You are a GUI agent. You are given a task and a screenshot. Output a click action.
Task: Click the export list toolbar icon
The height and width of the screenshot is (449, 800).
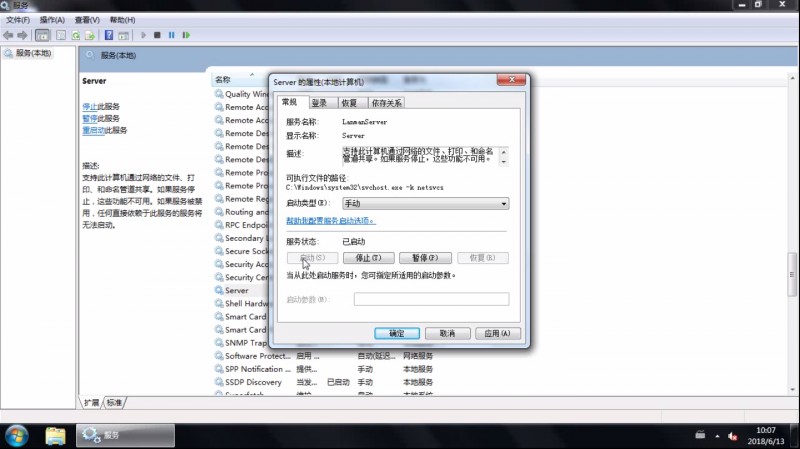point(90,35)
